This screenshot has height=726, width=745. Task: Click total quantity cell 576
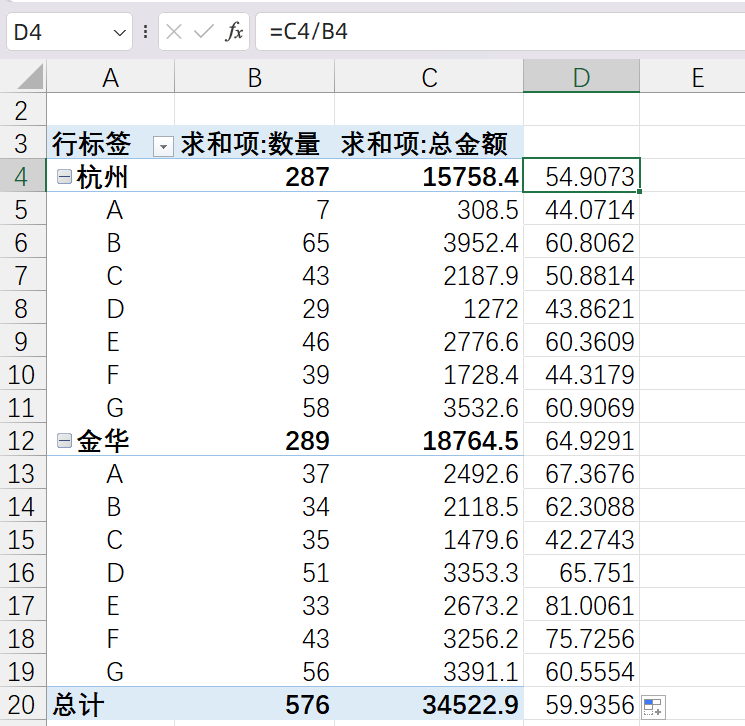click(x=255, y=704)
